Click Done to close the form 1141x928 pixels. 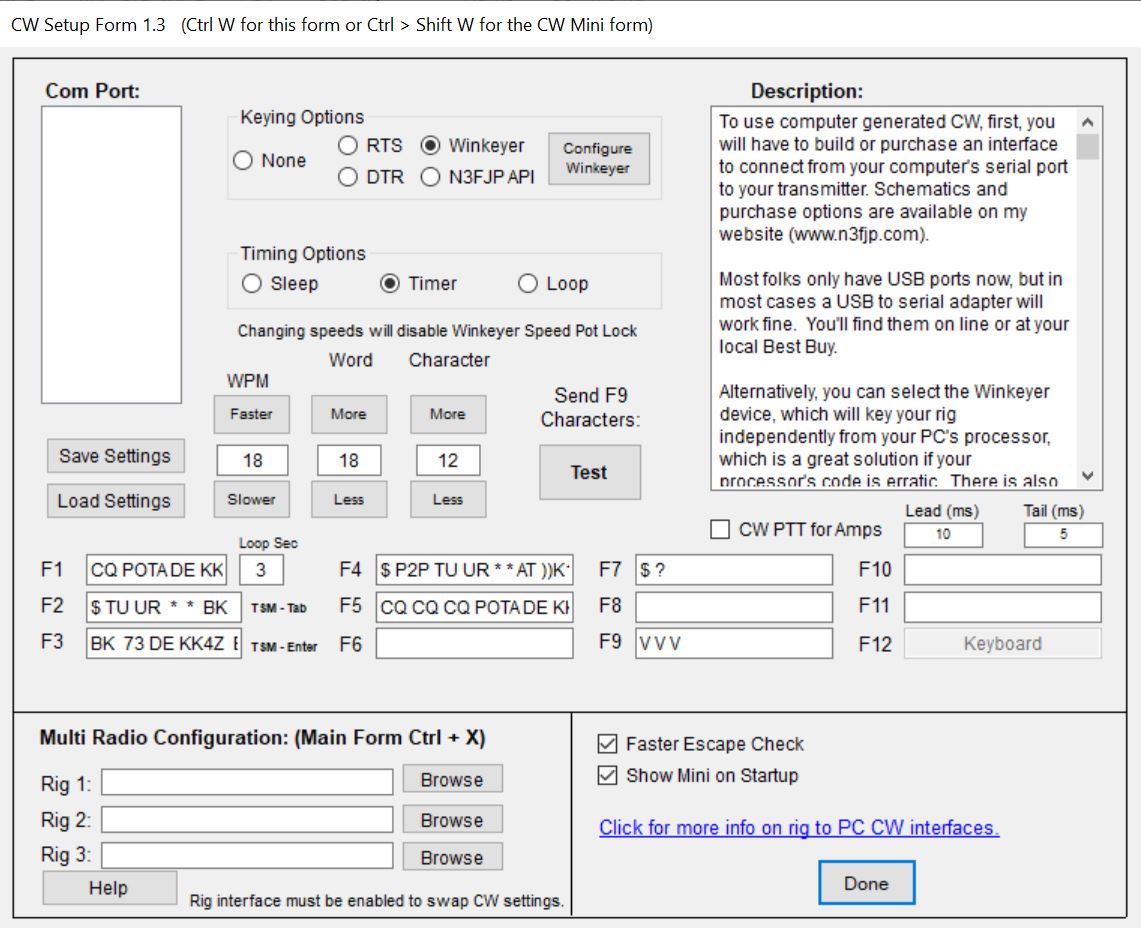click(866, 883)
